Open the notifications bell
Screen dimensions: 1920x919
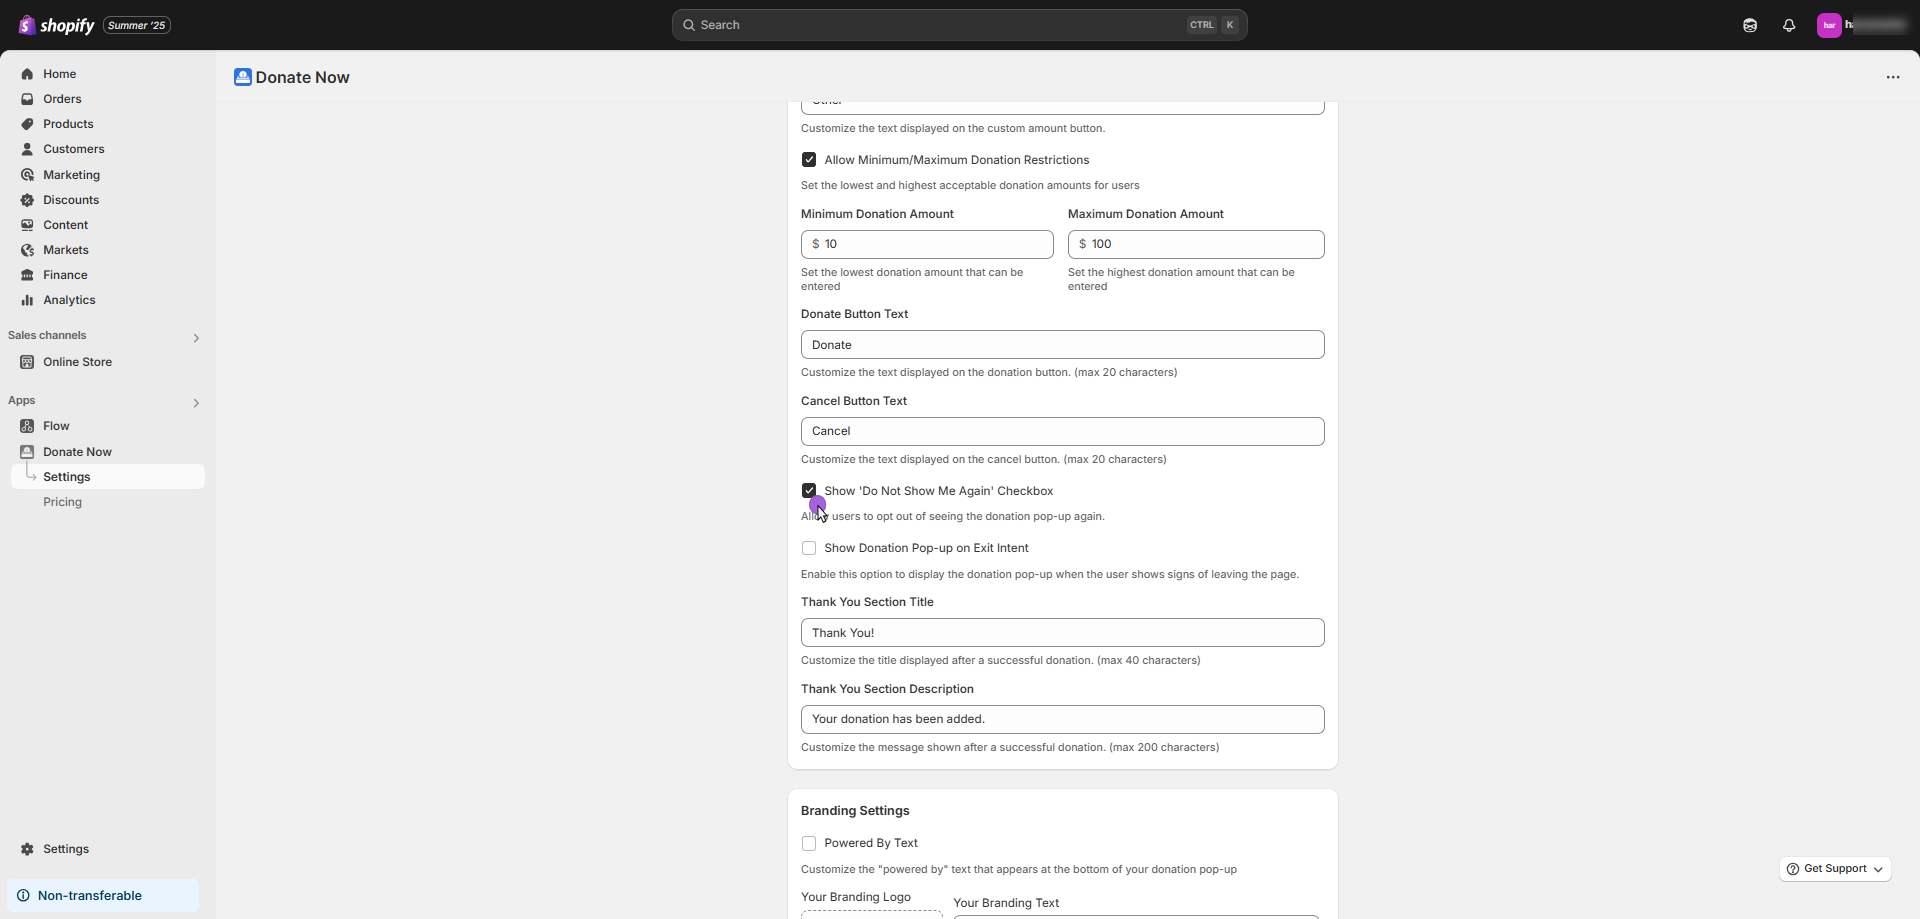pyautogui.click(x=1789, y=25)
